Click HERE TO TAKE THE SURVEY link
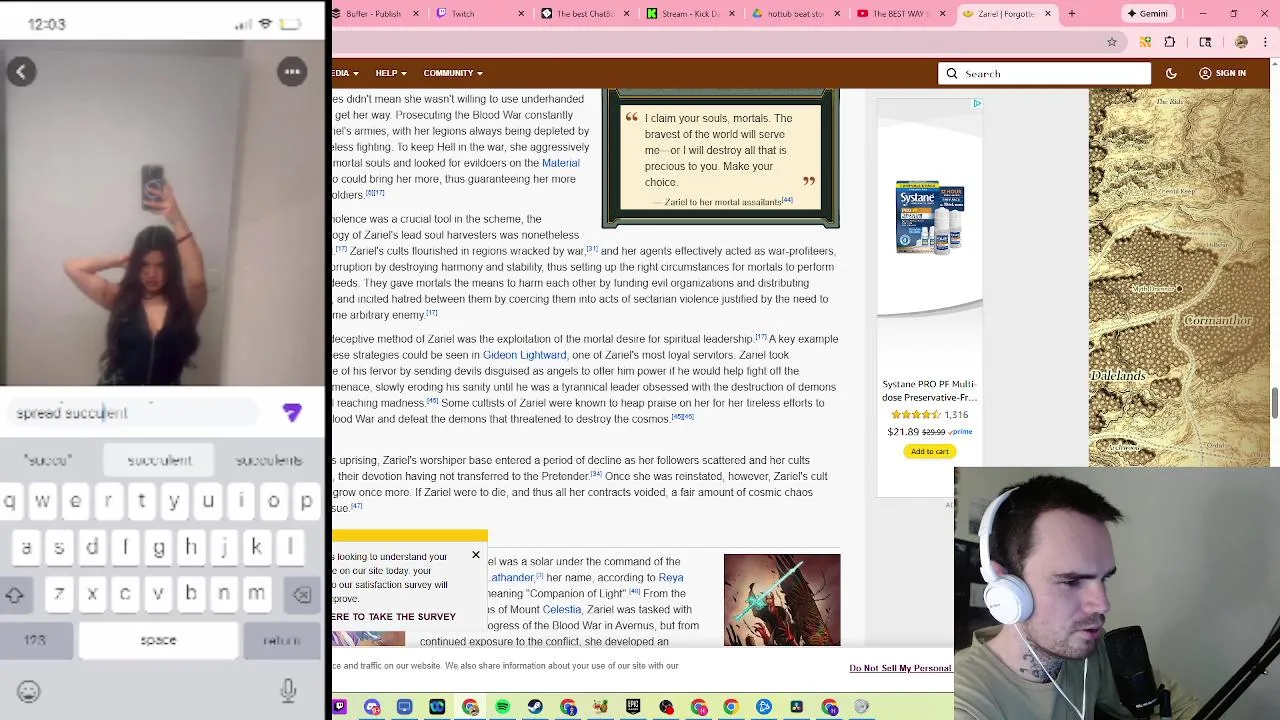Screen dimensions: 1280x720 pos(394,617)
